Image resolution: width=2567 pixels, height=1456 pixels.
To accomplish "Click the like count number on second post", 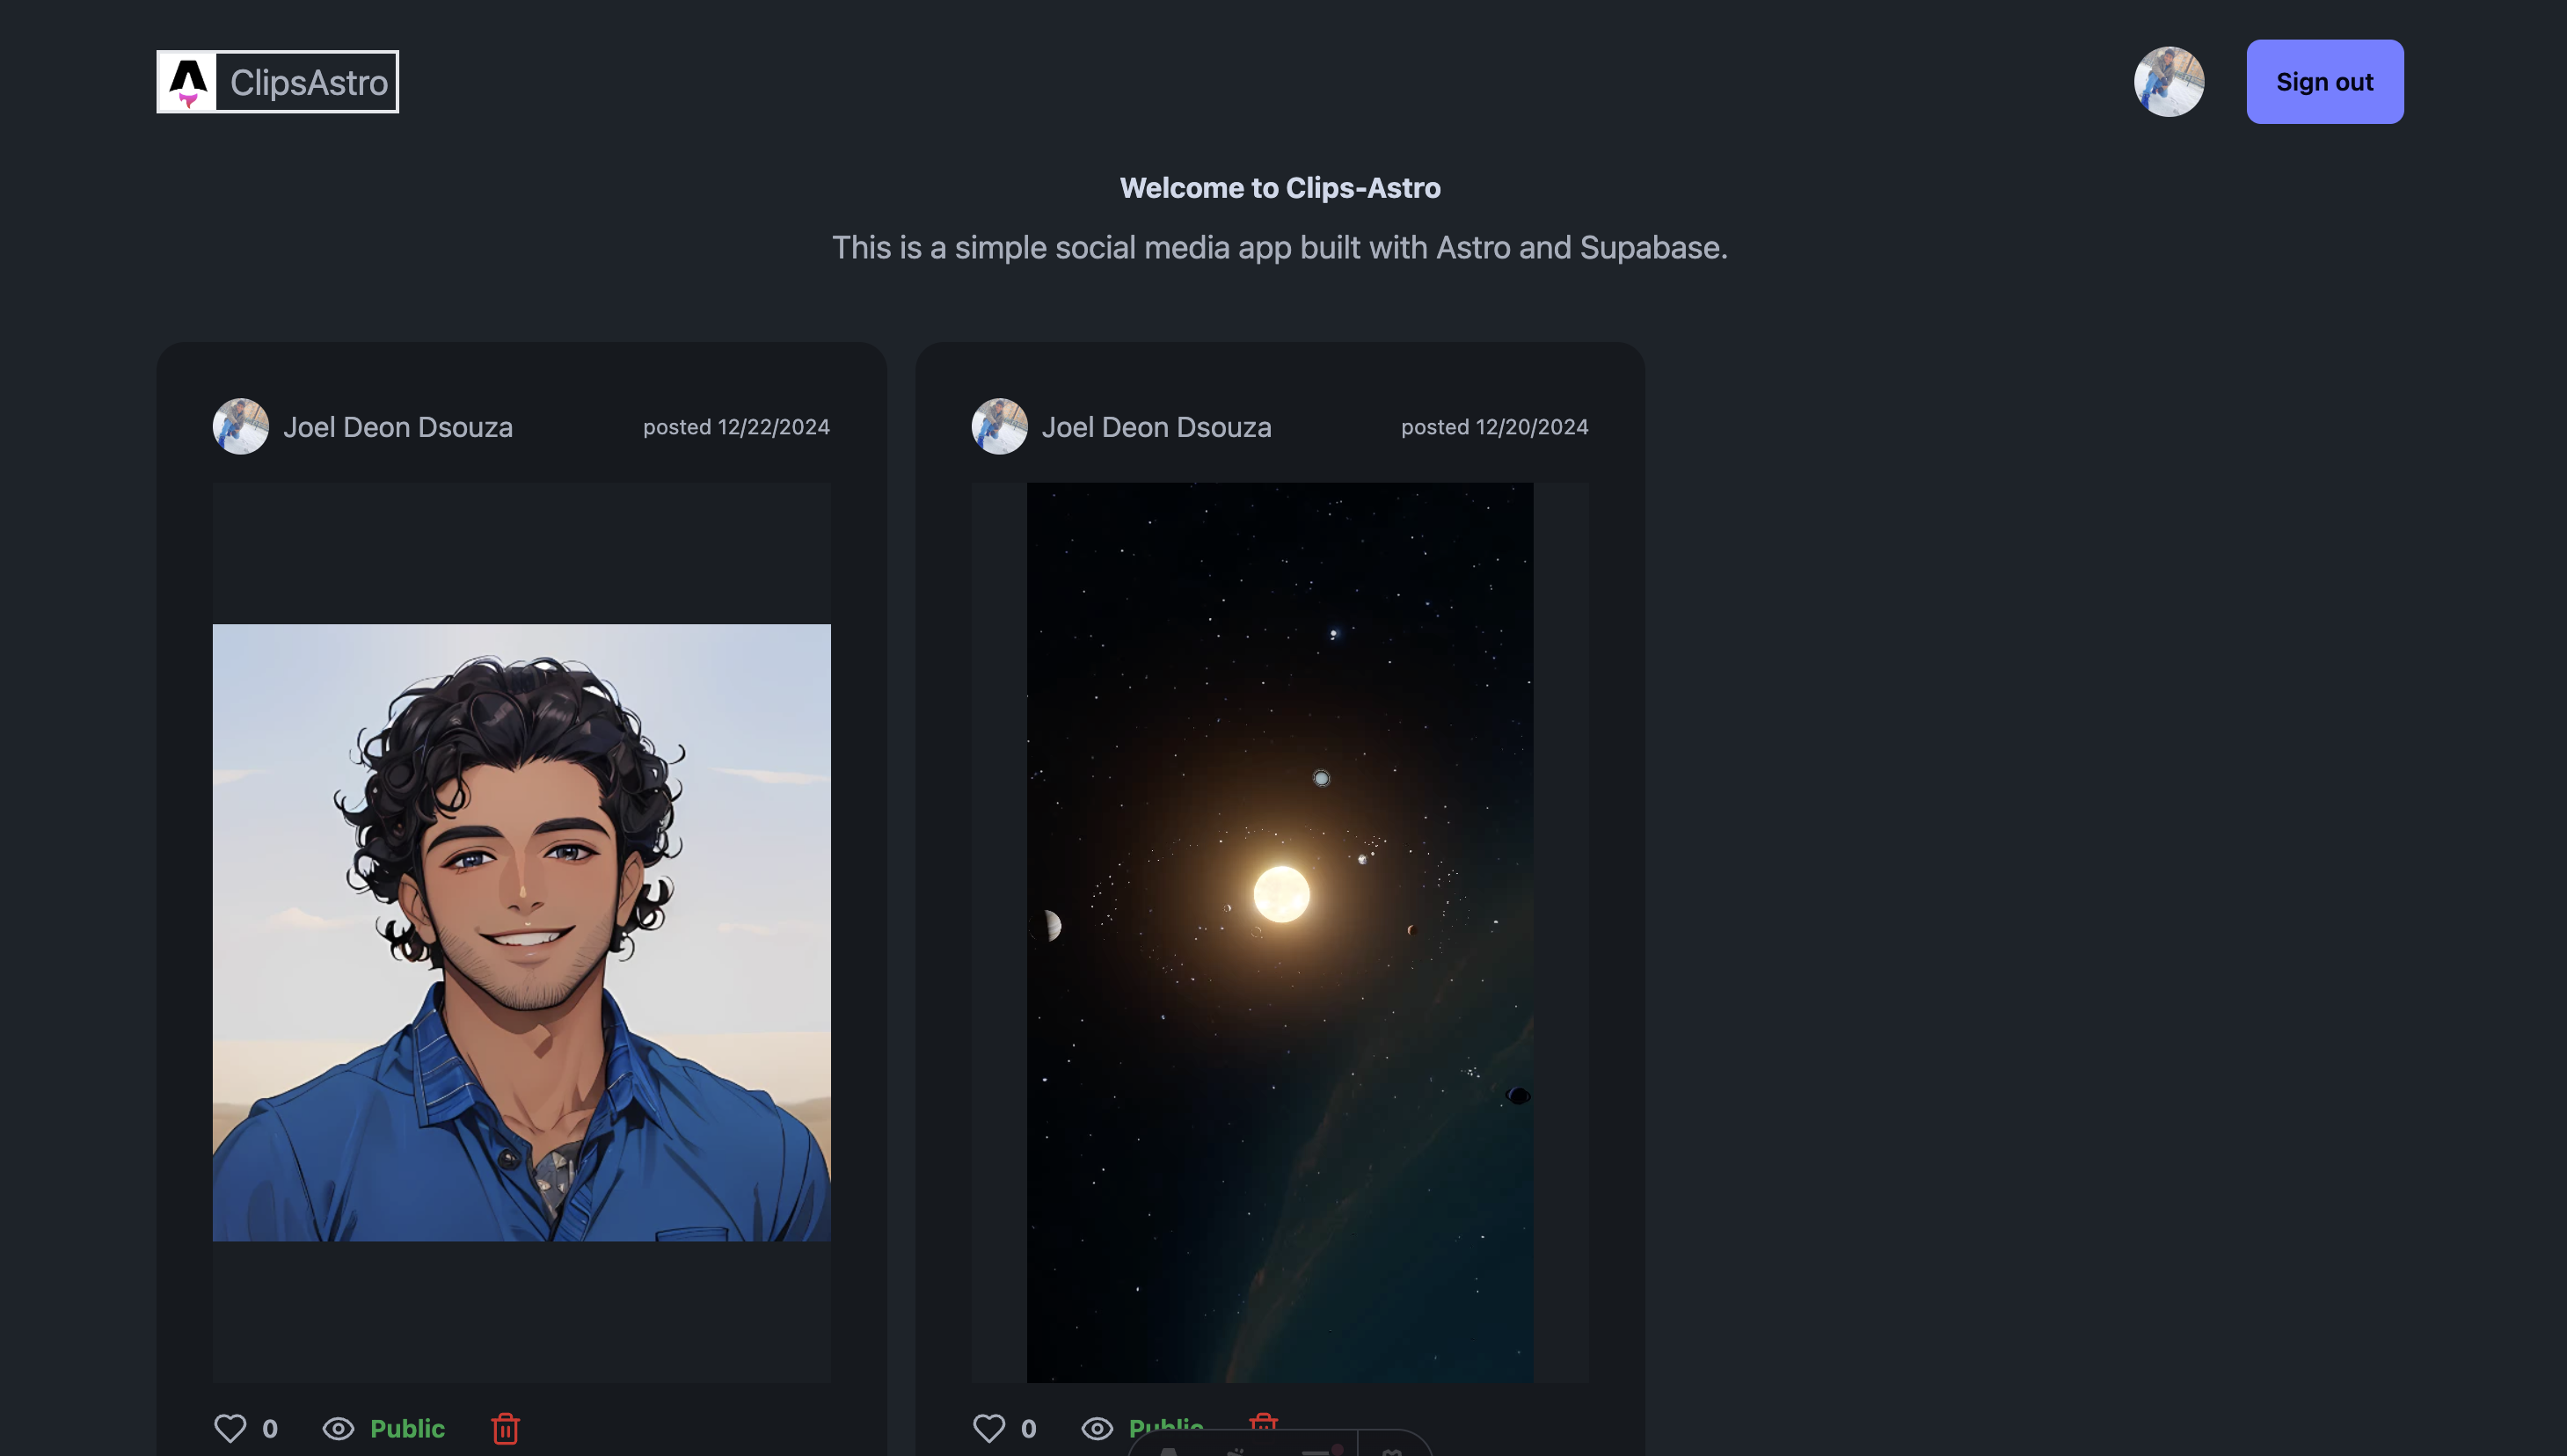I will click(1028, 1428).
